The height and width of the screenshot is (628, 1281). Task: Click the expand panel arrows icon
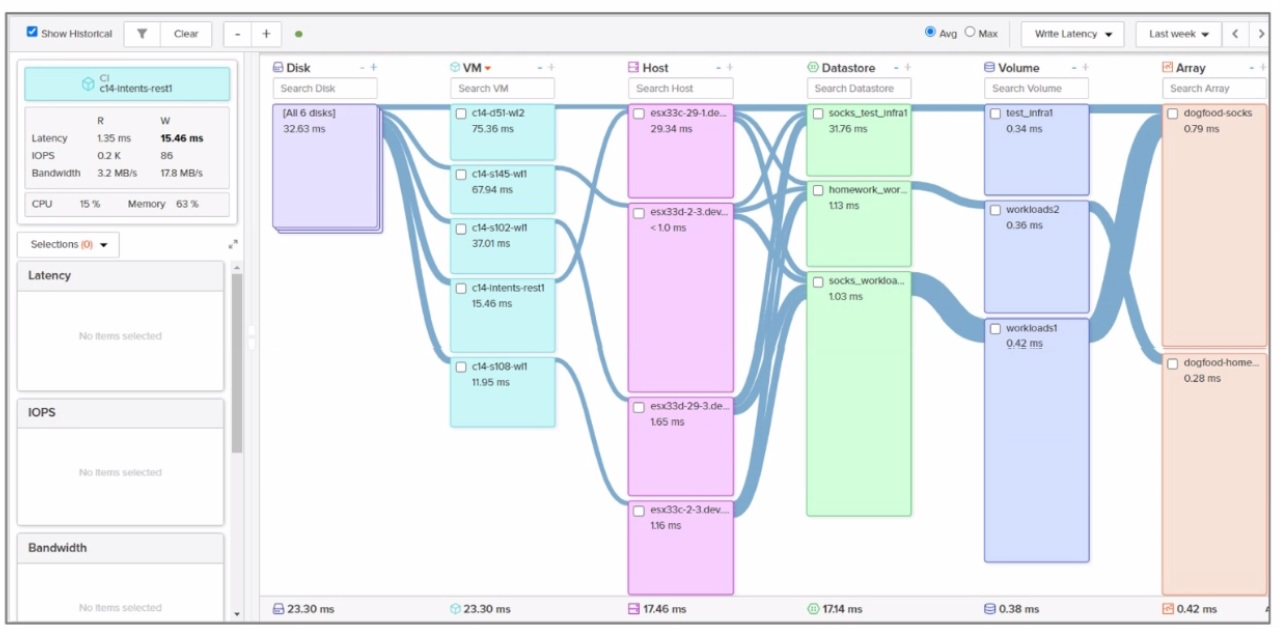[233, 244]
